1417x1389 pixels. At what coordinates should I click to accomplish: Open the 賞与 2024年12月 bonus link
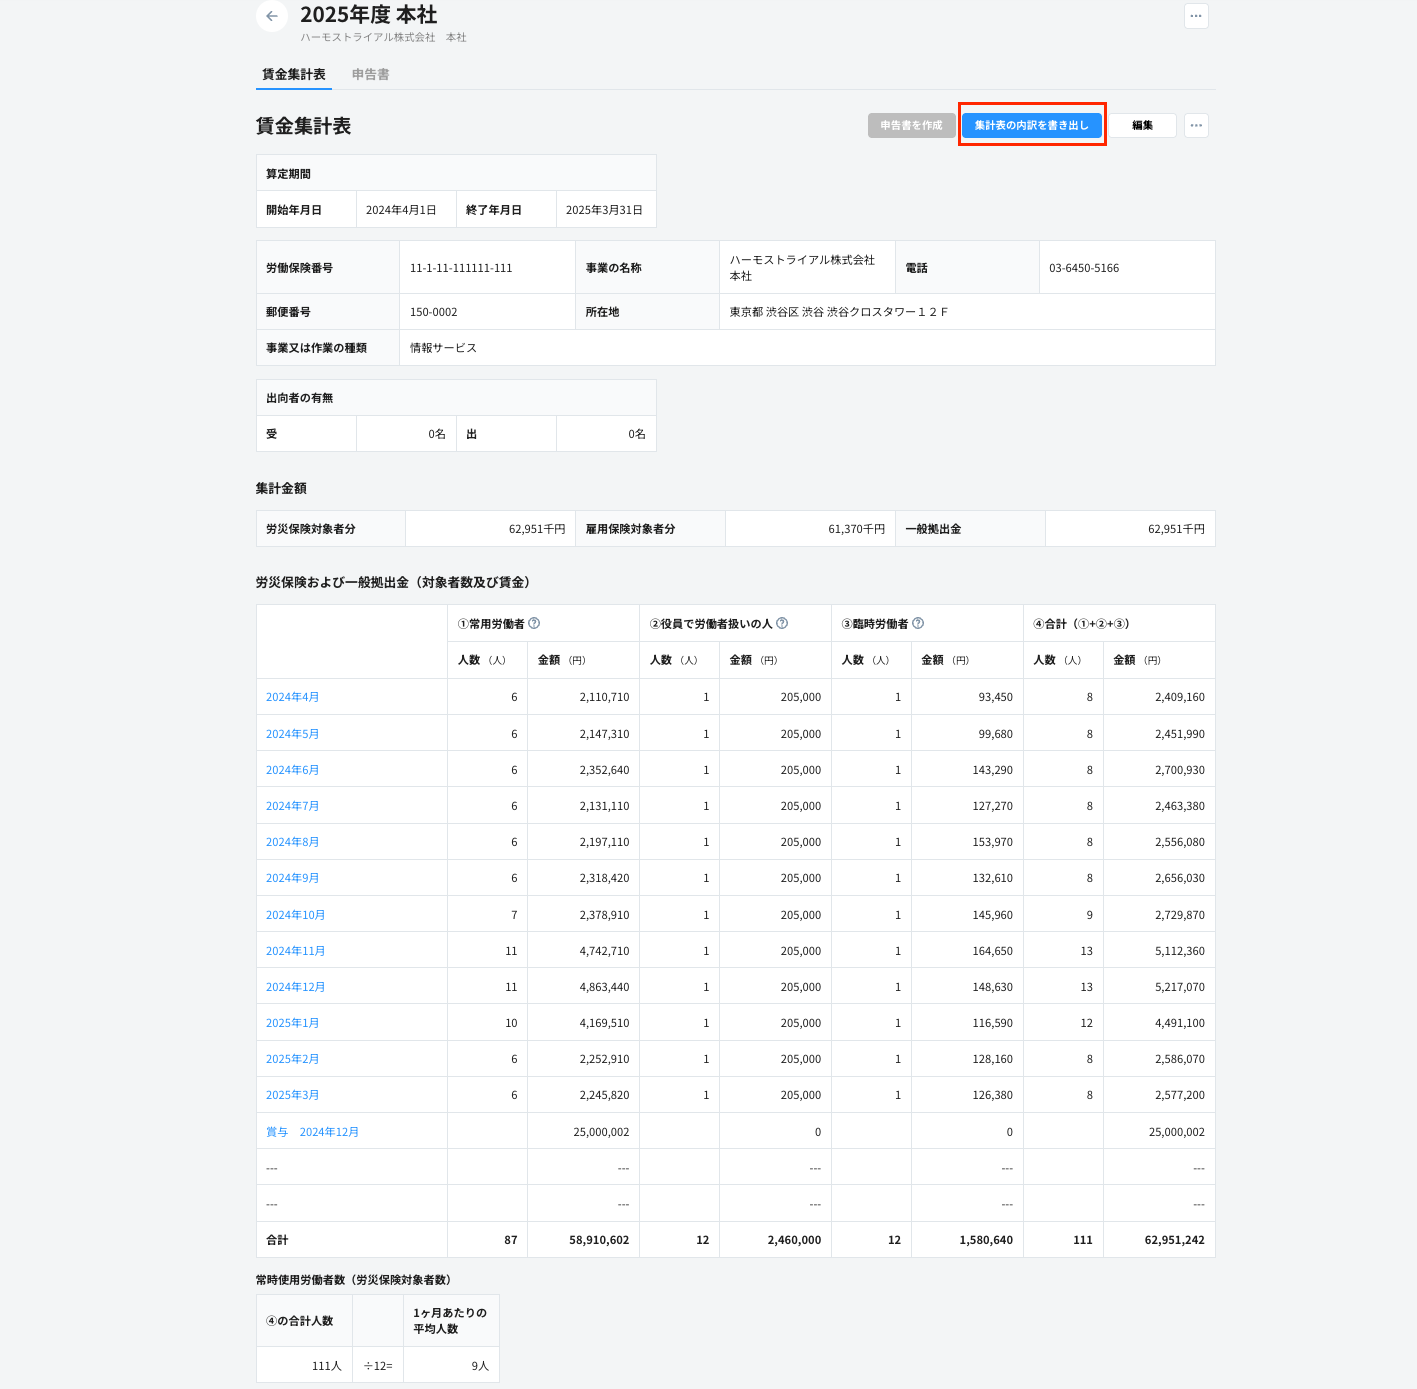pos(312,1132)
